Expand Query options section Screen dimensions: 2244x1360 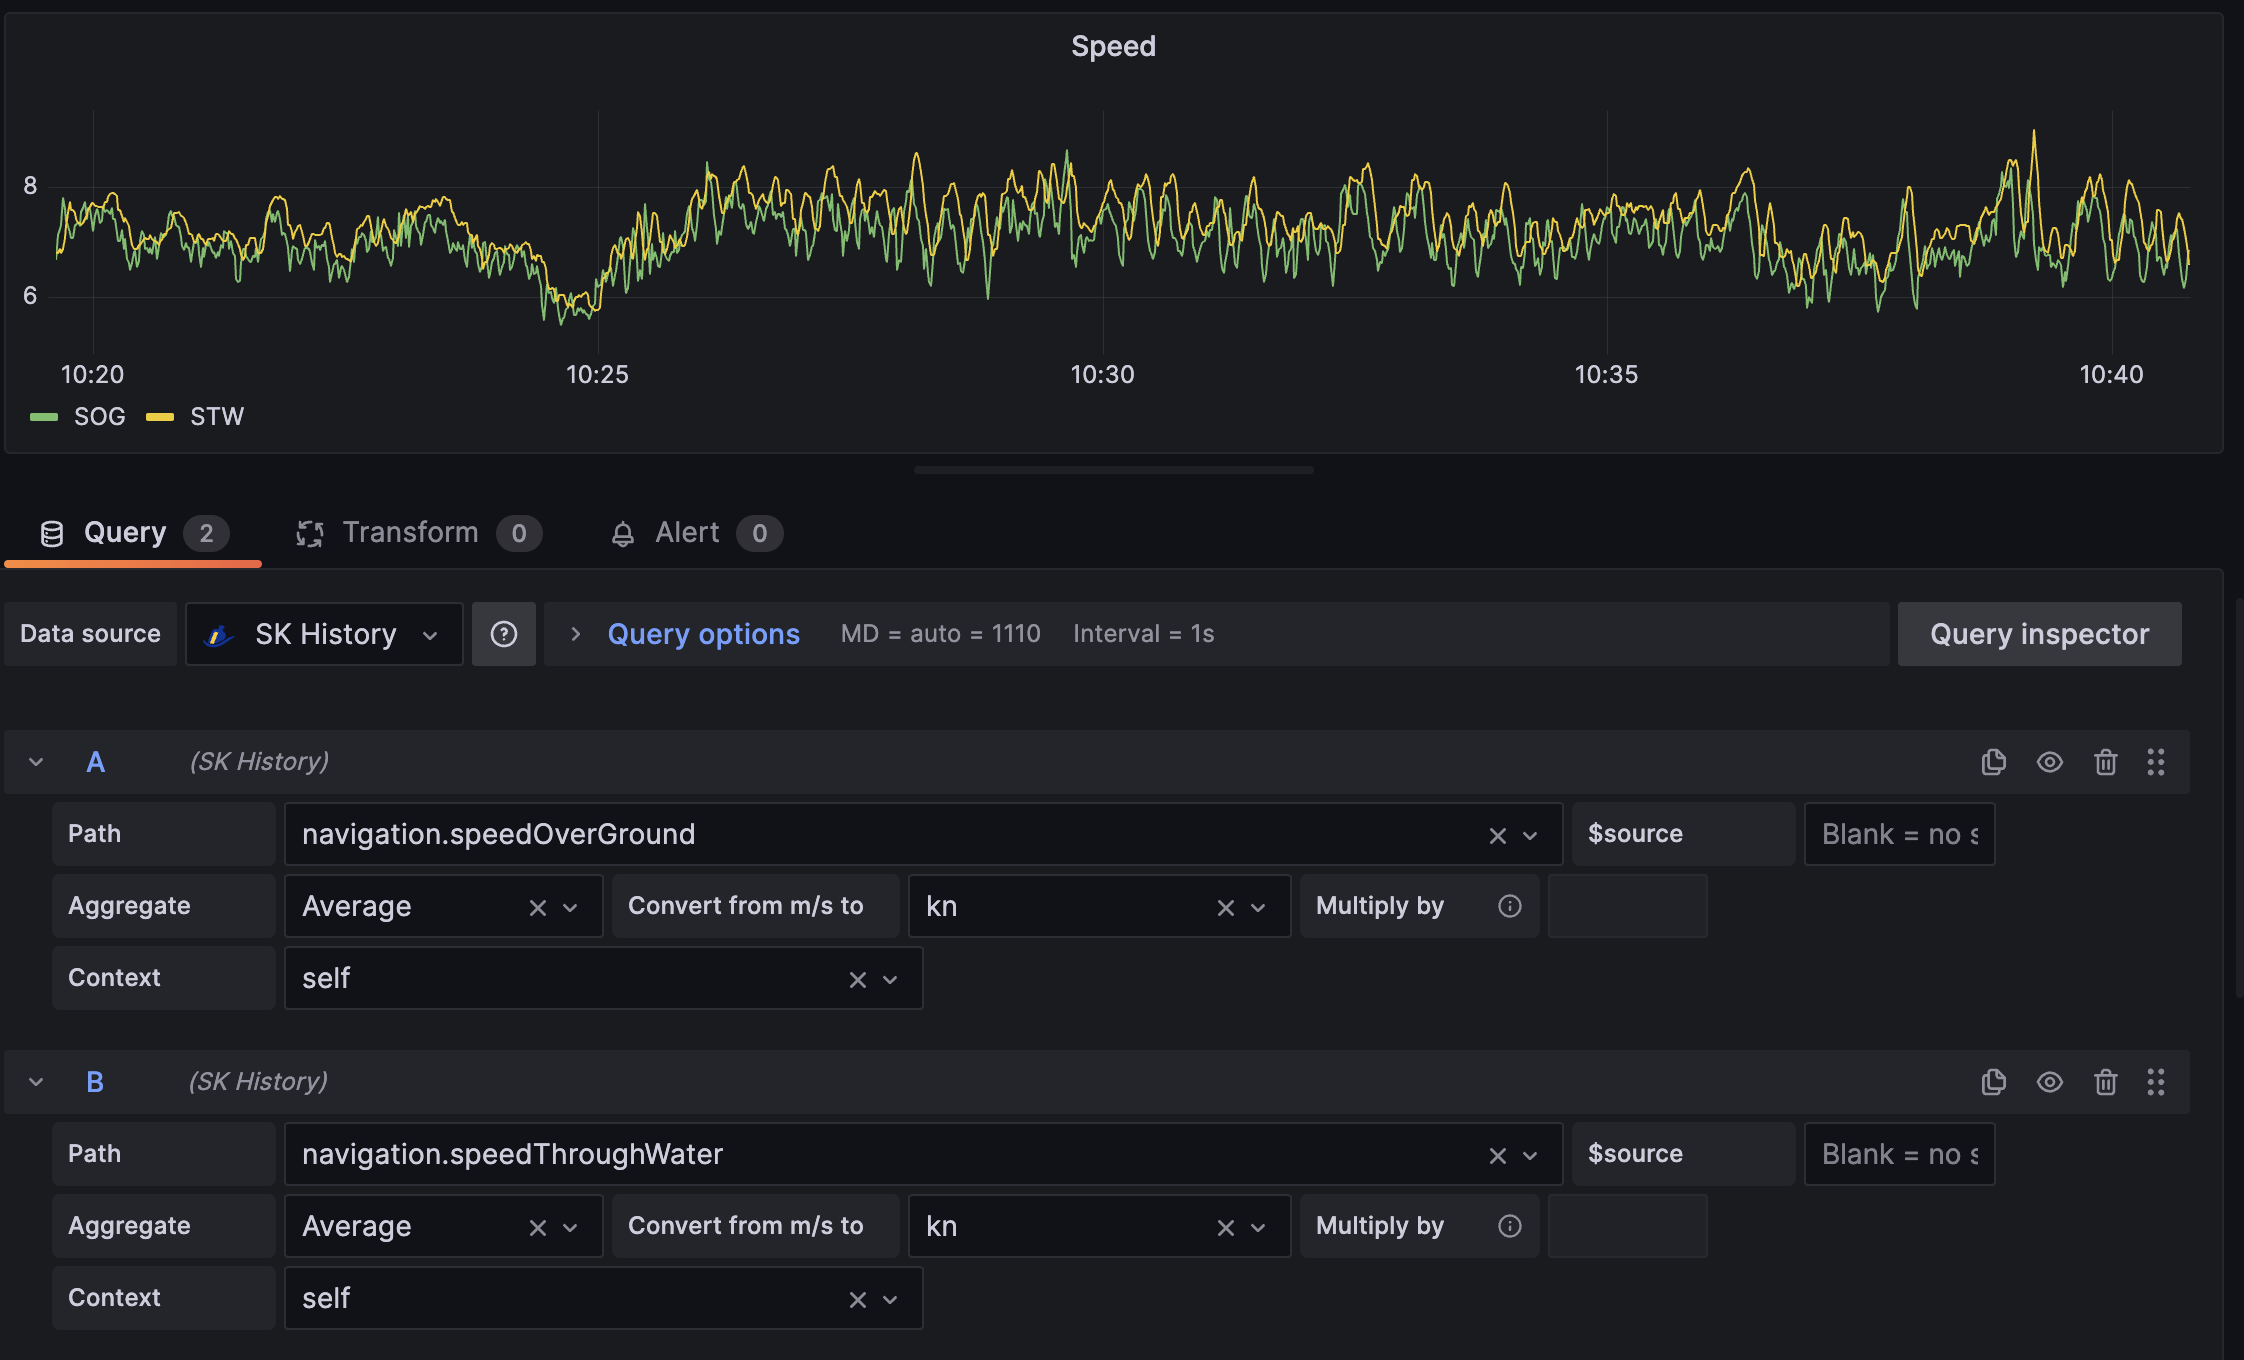pyautogui.click(x=575, y=634)
